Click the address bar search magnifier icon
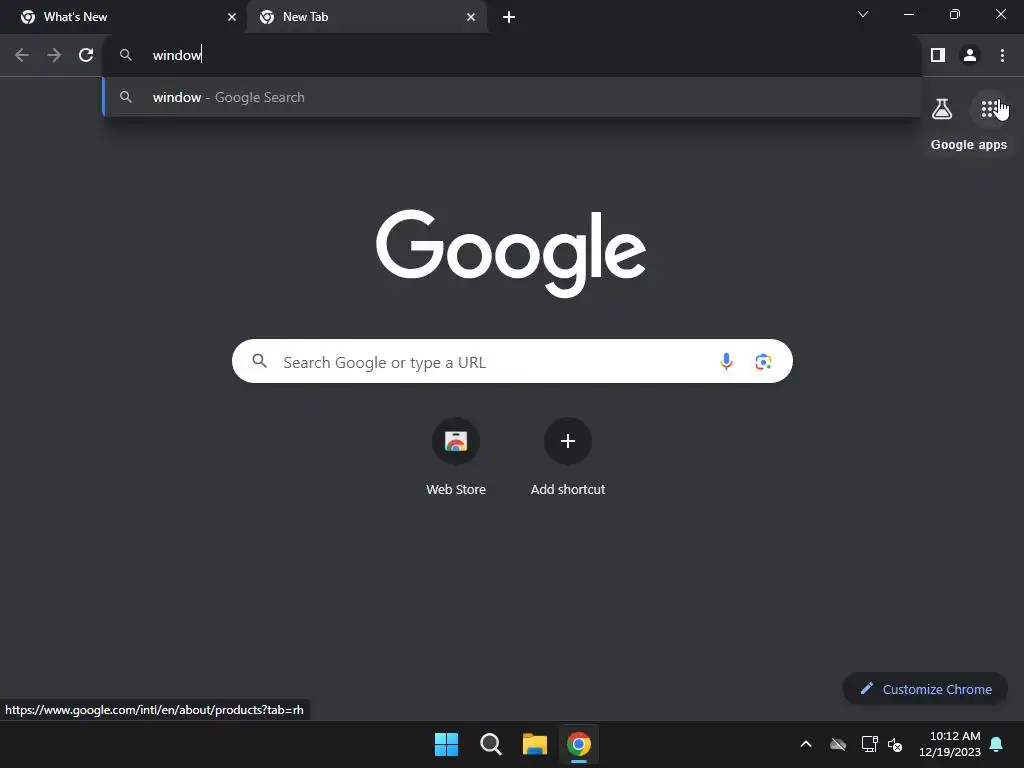The image size is (1024, 768). 126,55
